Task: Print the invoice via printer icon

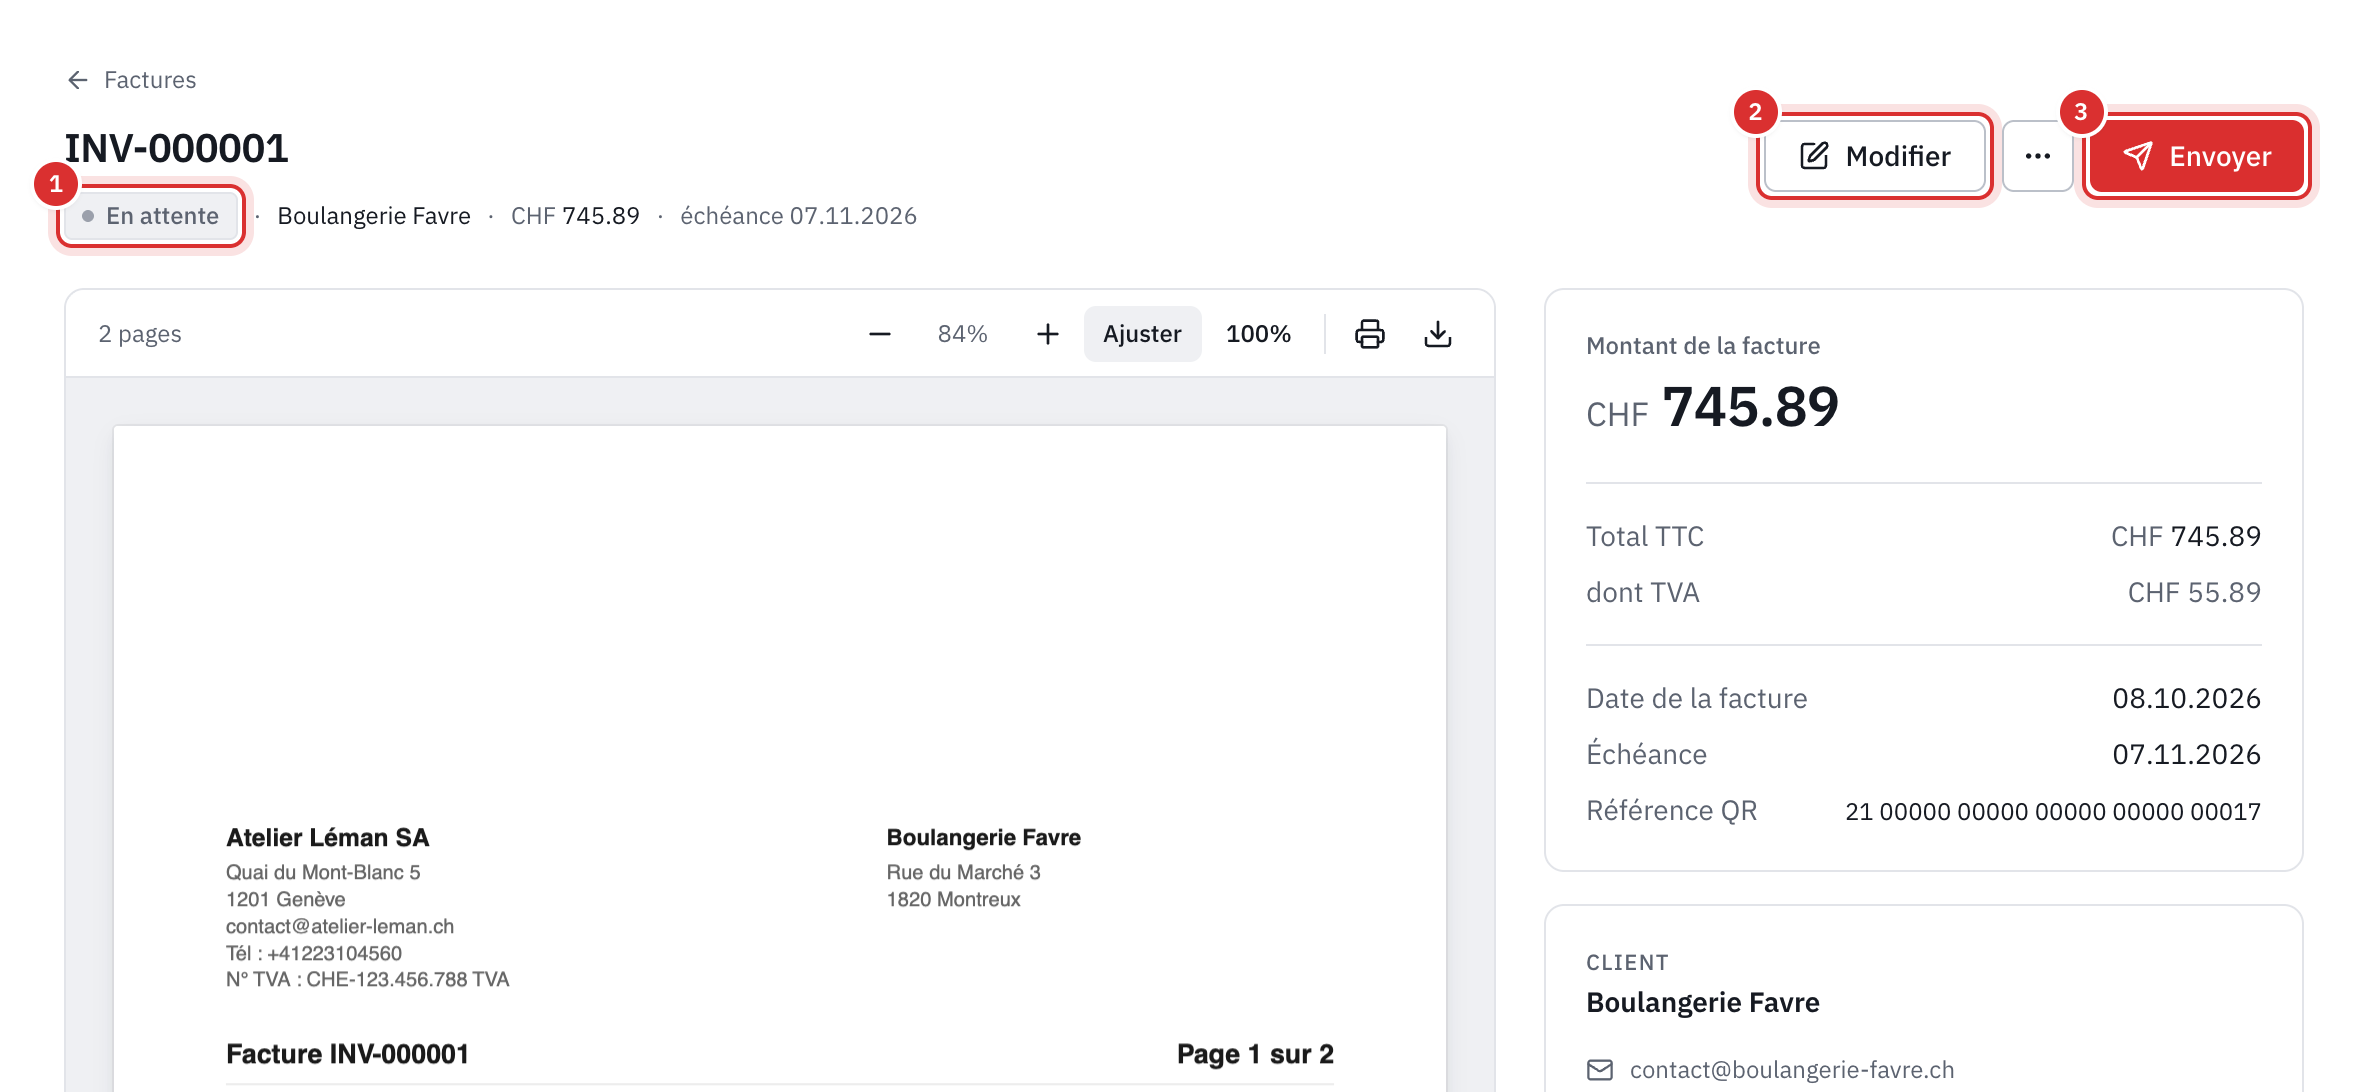Action: tap(1370, 334)
